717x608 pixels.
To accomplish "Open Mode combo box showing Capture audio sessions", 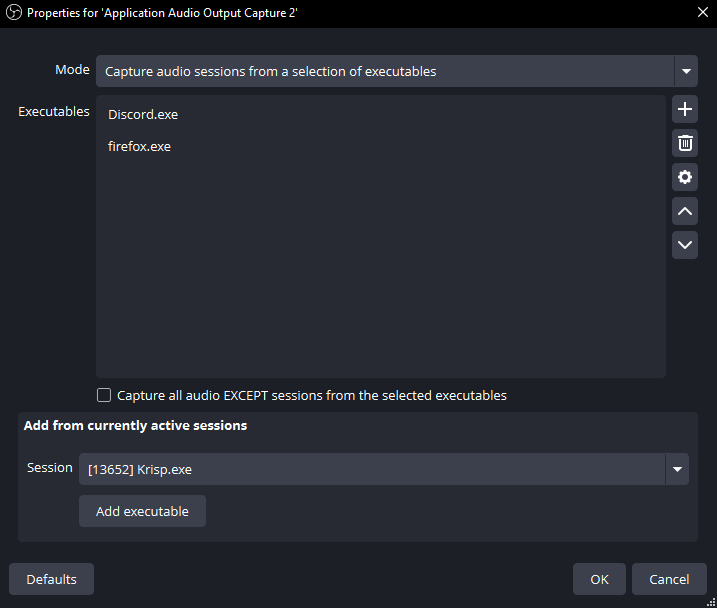I will coord(396,71).
